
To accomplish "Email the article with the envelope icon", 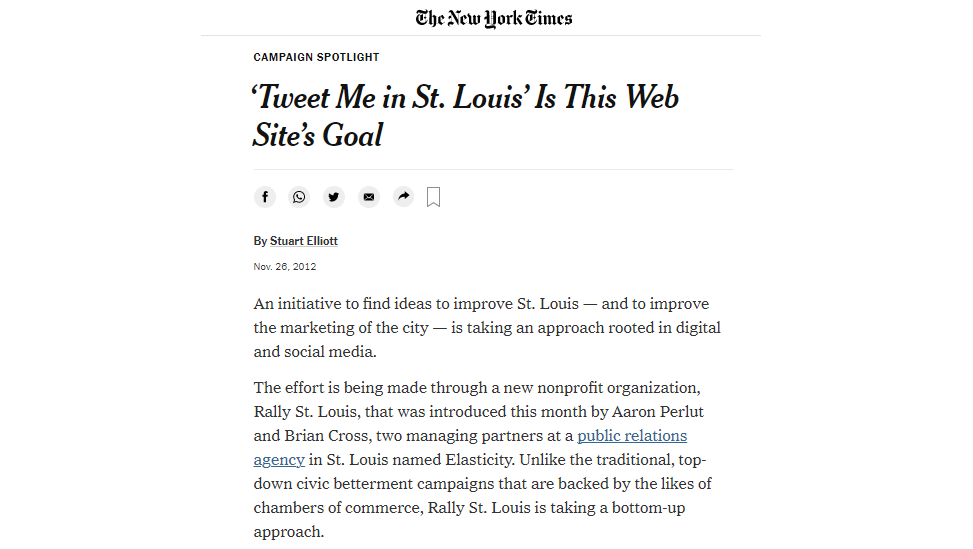I will [369, 197].
